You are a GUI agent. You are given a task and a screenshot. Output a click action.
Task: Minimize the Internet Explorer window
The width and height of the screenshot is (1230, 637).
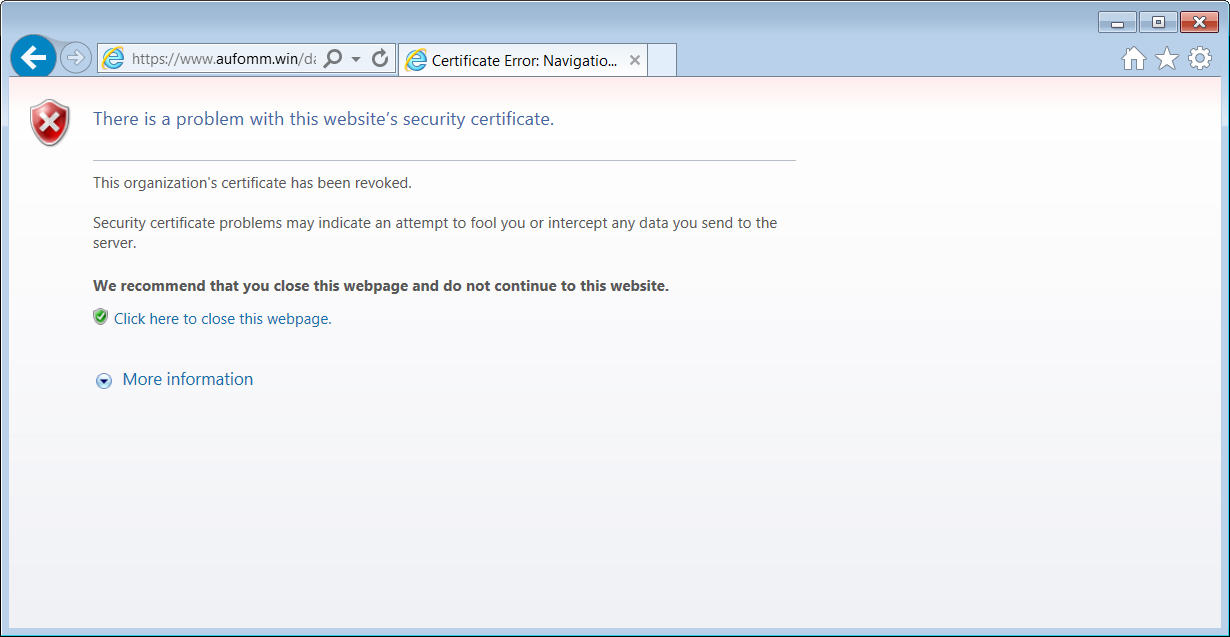click(1117, 23)
